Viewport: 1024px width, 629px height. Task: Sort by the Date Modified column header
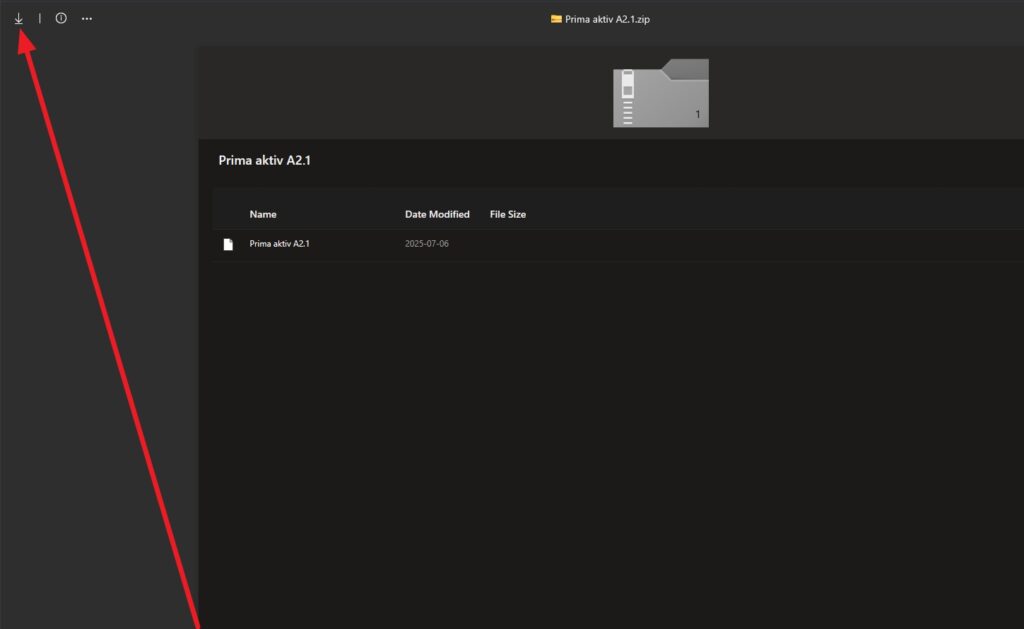(437, 214)
